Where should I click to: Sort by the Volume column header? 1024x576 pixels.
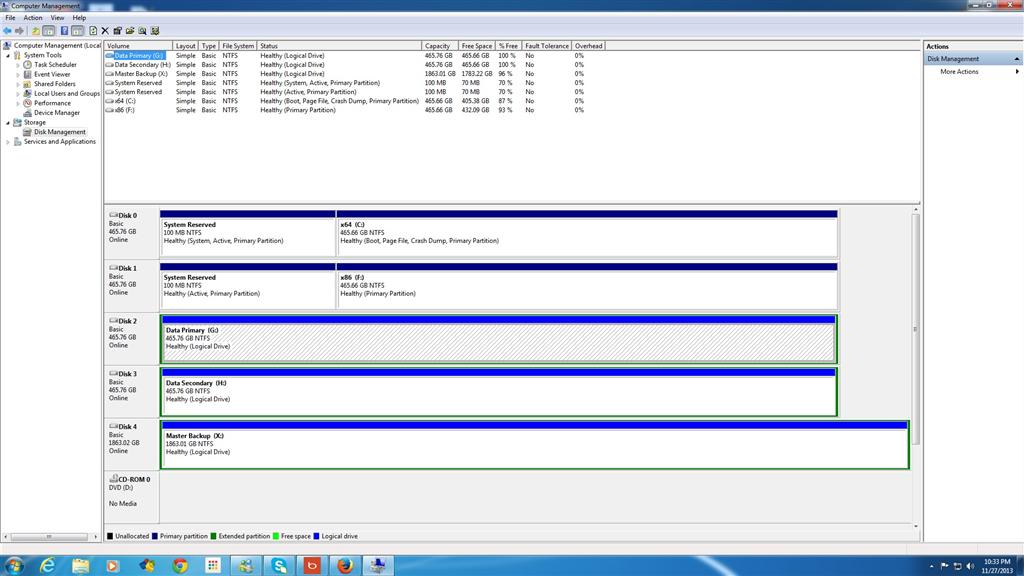(138, 46)
